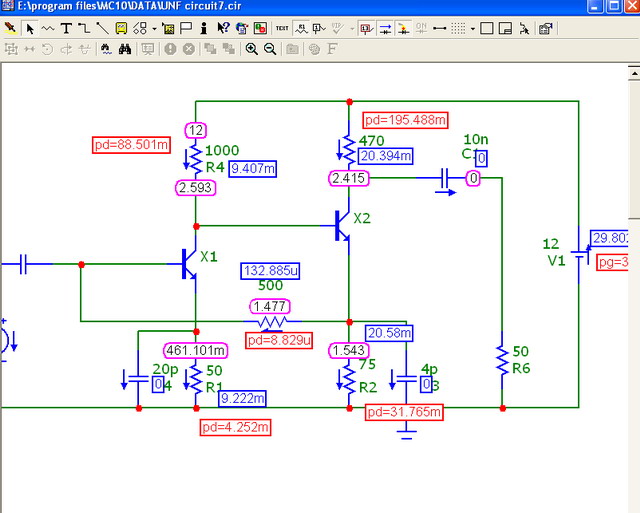Pick the orthogonal Wire mode tool
Image resolution: width=640 pixels, height=513 pixels.
(84, 28)
